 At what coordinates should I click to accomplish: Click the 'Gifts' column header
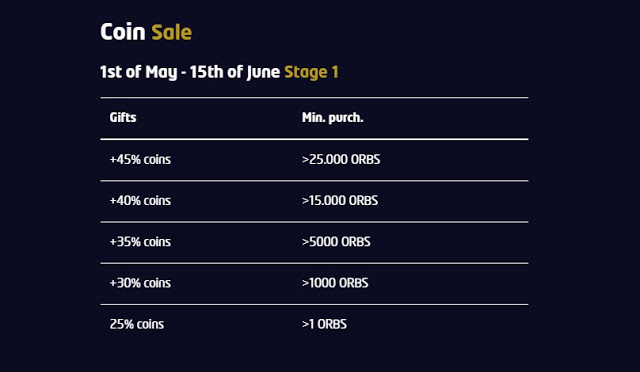(x=123, y=118)
